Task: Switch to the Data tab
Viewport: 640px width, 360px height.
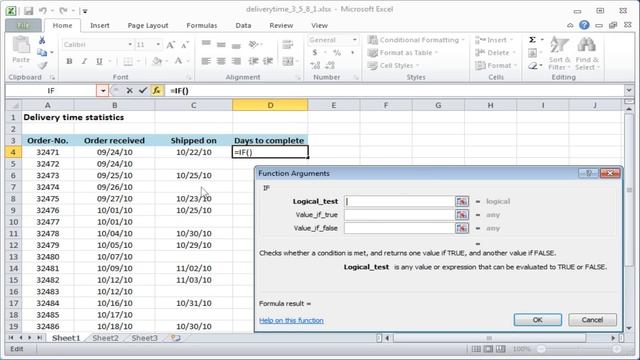Action: (x=243, y=25)
